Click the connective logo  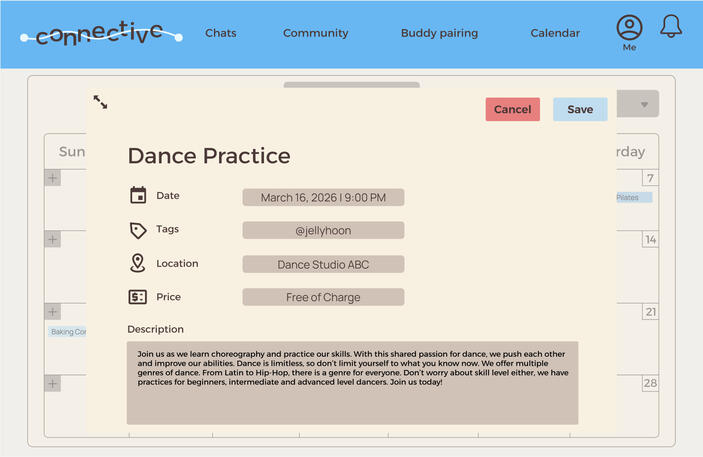(x=101, y=34)
